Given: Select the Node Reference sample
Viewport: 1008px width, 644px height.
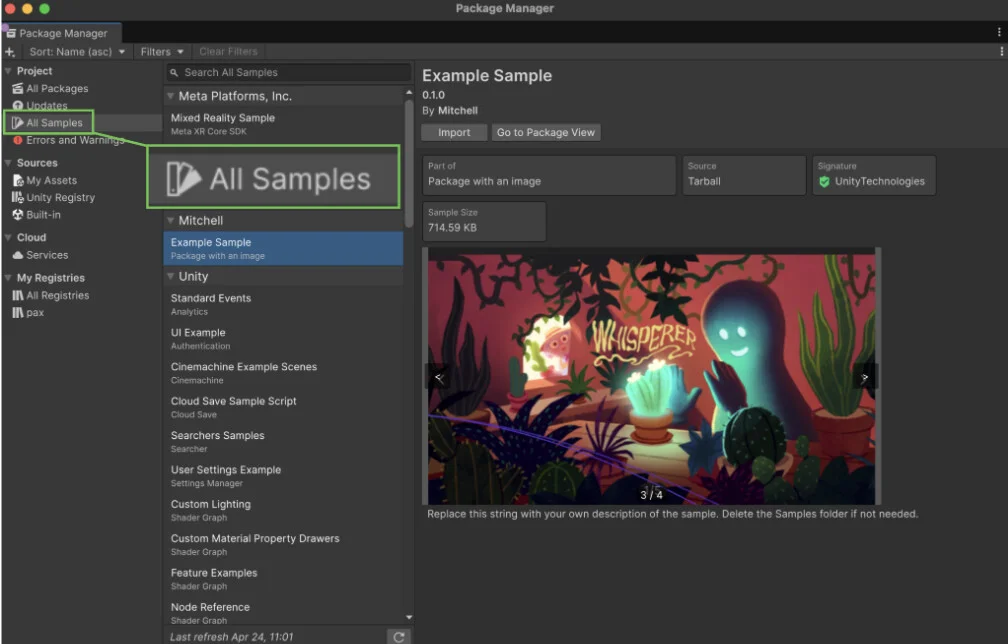Looking at the screenshot, I should (x=284, y=613).
